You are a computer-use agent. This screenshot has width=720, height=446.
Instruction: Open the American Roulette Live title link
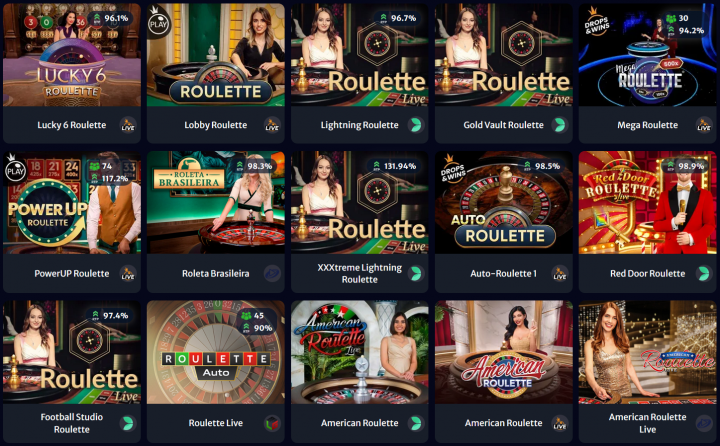pyautogui.click(x=647, y=423)
